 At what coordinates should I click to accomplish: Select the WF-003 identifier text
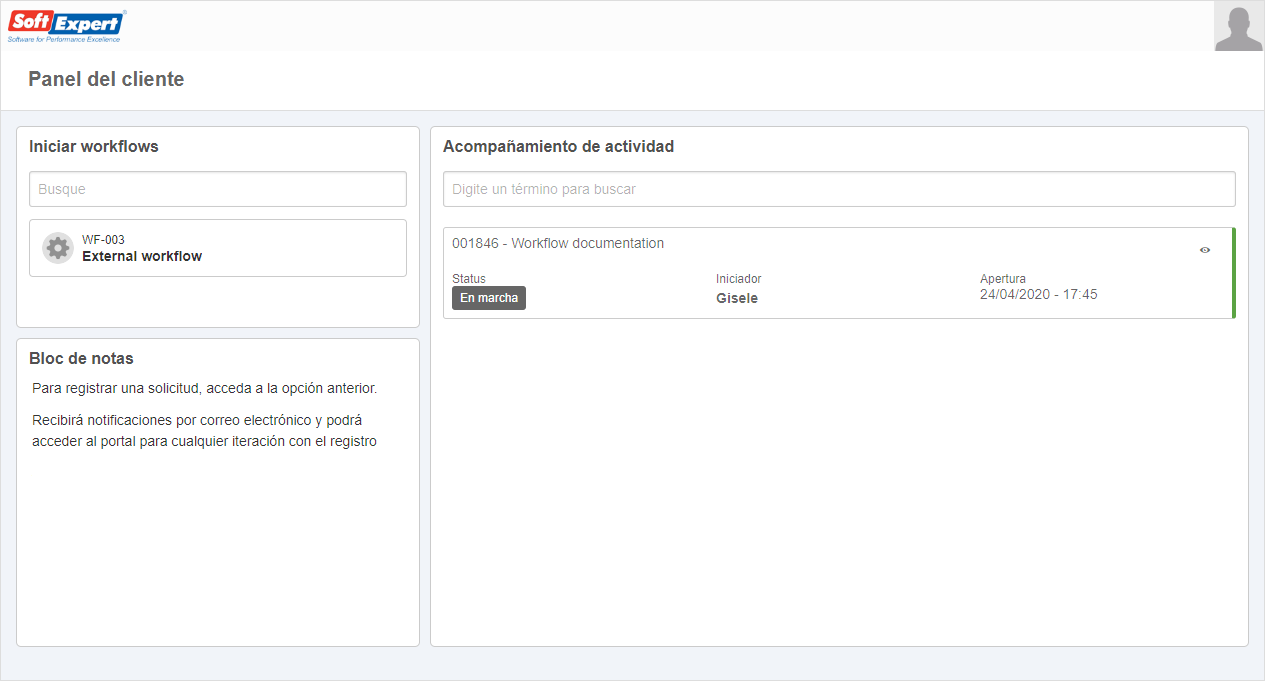(x=103, y=240)
